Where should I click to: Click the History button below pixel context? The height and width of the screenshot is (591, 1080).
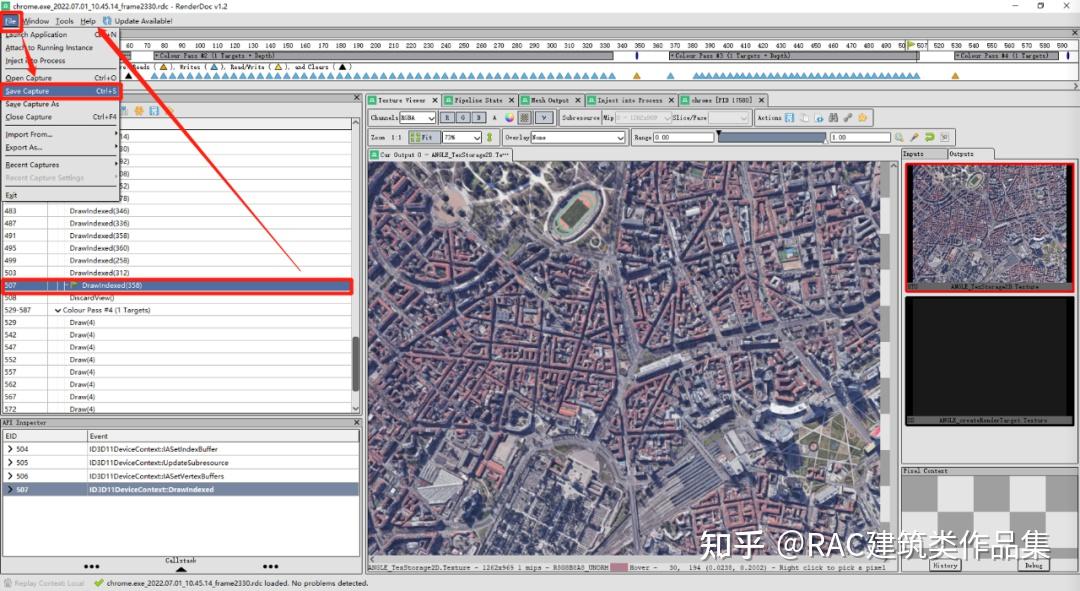tap(945, 566)
